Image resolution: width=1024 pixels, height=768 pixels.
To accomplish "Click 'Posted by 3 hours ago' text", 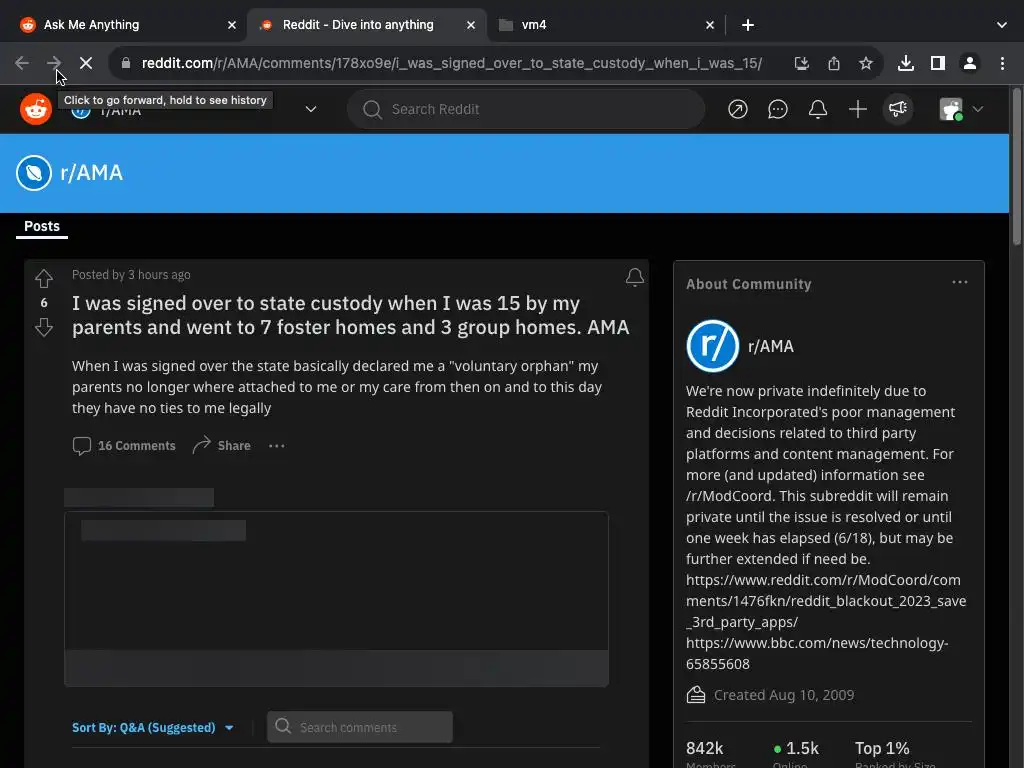I will click(x=131, y=275).
